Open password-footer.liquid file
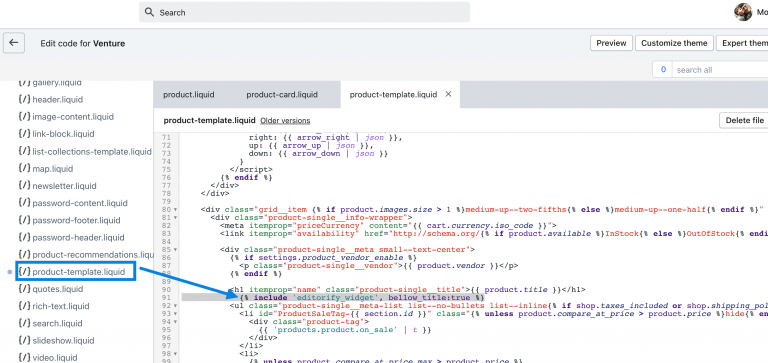Image resolution: width=768 pixels, height=363 pixels. 76,220
